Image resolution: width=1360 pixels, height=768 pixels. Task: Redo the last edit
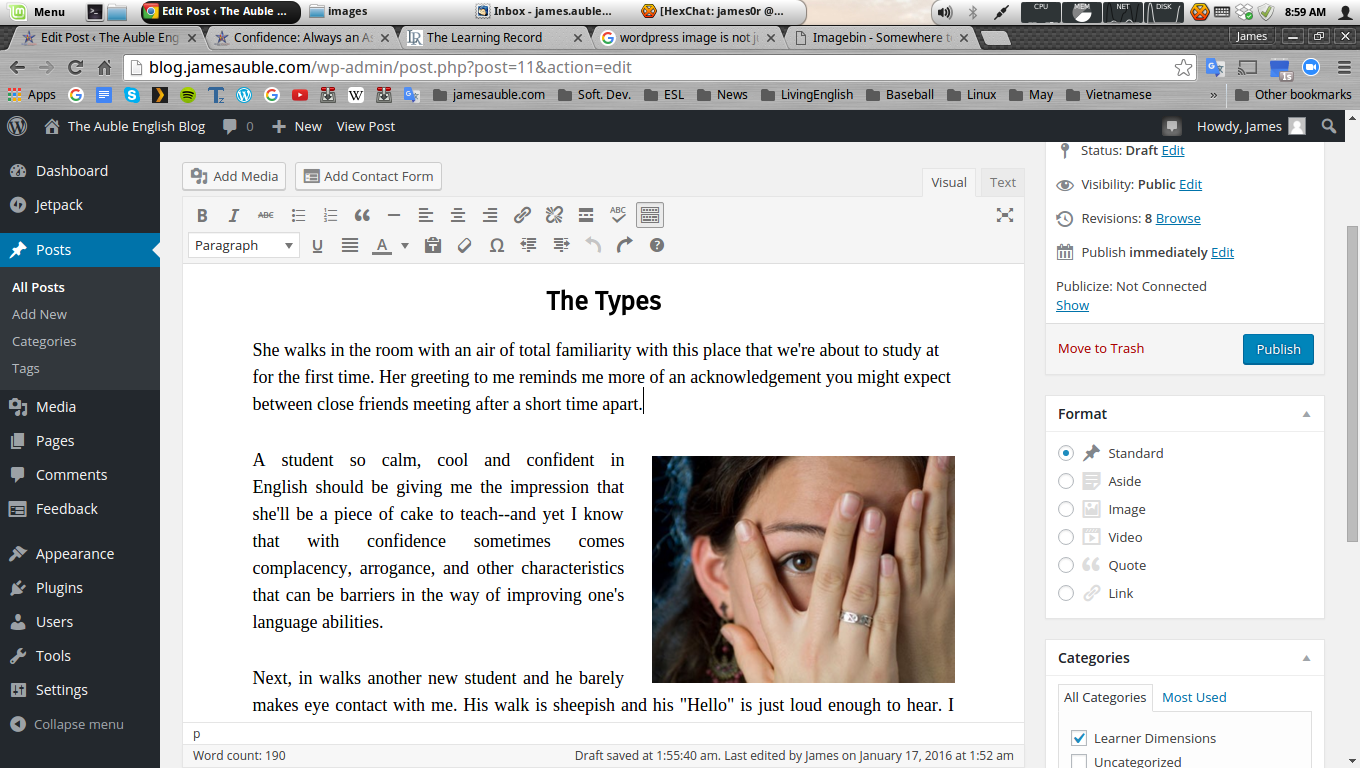tap(625, 245)
